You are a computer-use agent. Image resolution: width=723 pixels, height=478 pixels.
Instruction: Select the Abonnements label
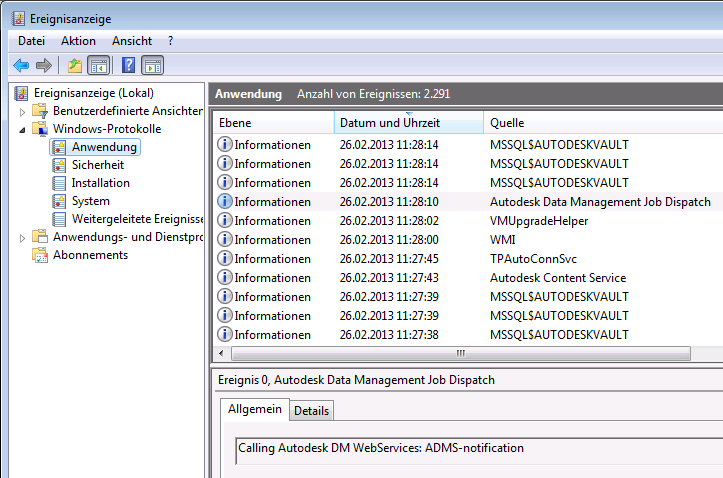point(90,255)
